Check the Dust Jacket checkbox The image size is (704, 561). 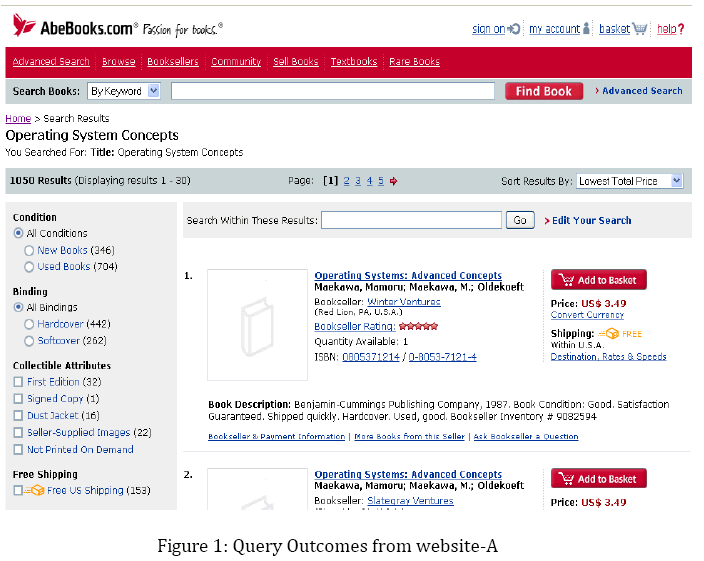pos(18,416)
